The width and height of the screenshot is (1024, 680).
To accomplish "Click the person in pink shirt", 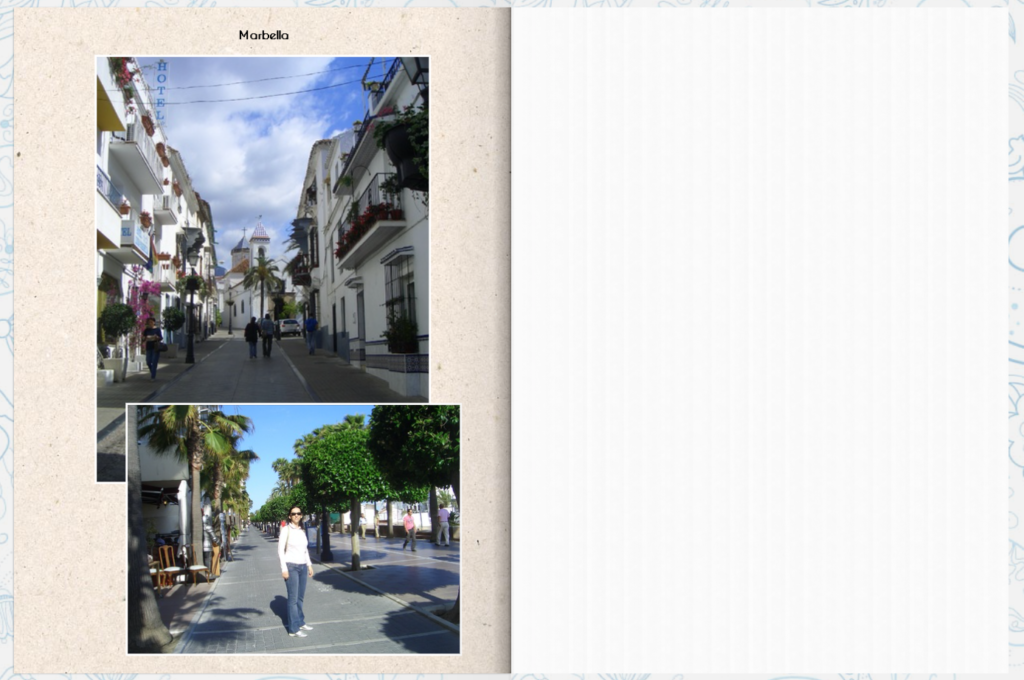I will pos(409,530).
